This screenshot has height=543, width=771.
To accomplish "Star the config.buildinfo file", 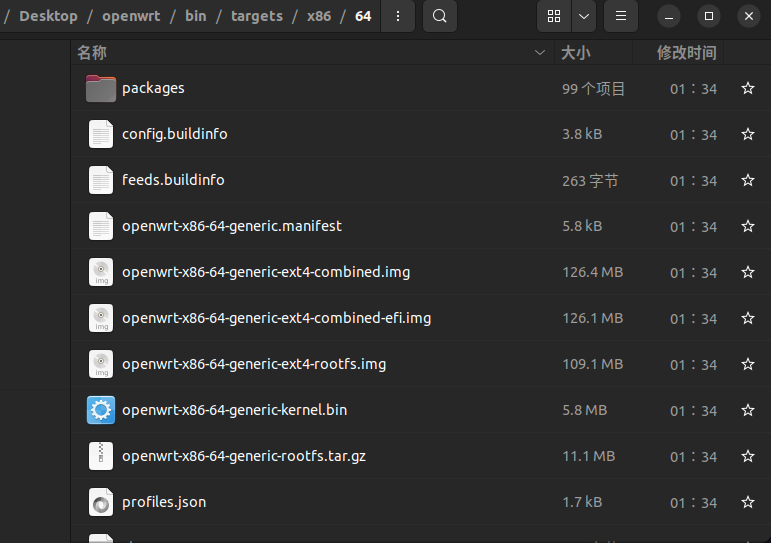I will point(747,134).
